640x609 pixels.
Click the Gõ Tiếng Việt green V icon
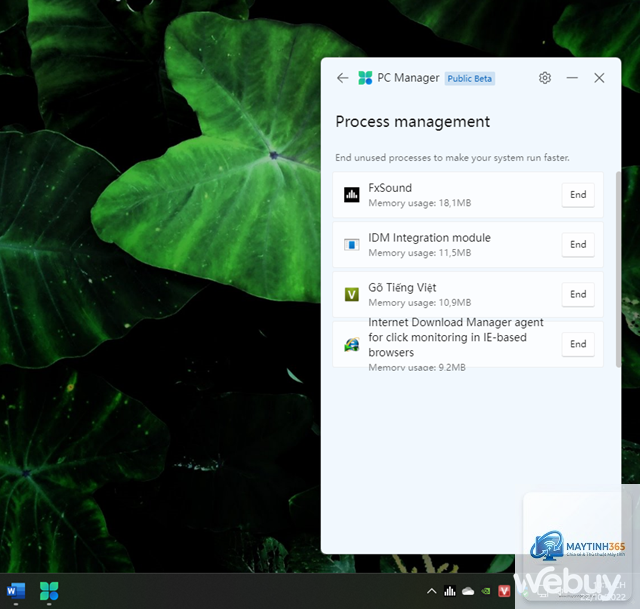pos(351,294)
